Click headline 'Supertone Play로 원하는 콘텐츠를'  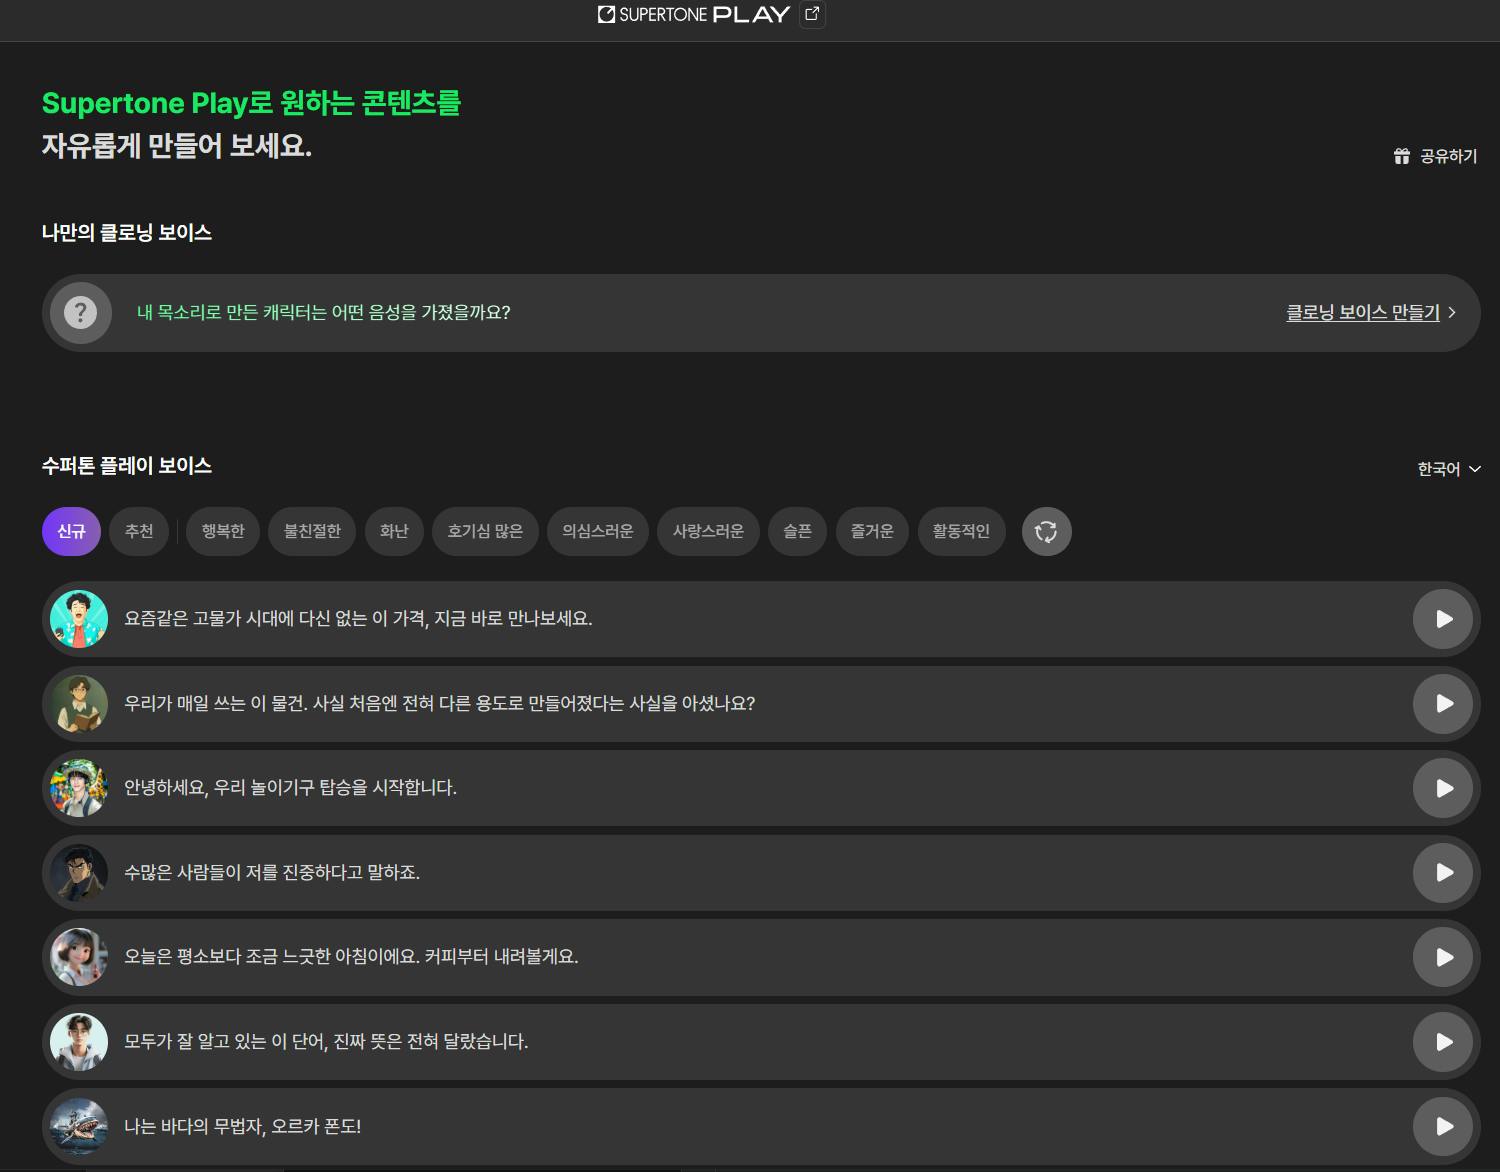[x=251, y=103]
